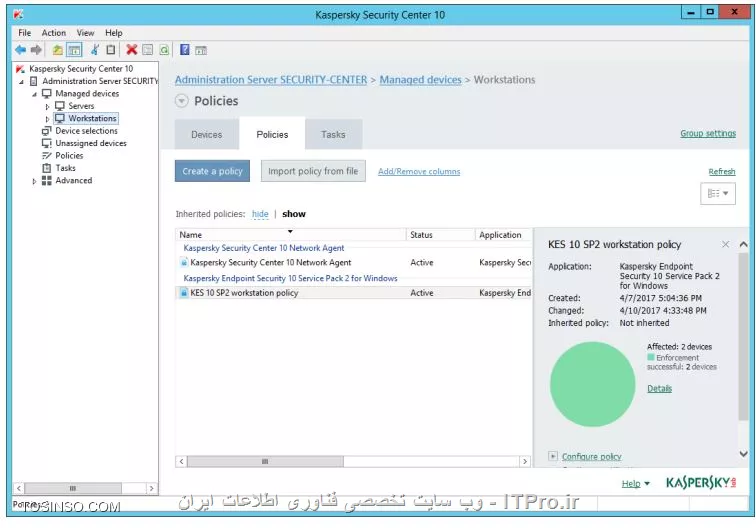Click the Create a policy button
Image resolution: width=756 pixels, height=528 pixels.
(212, 171)
